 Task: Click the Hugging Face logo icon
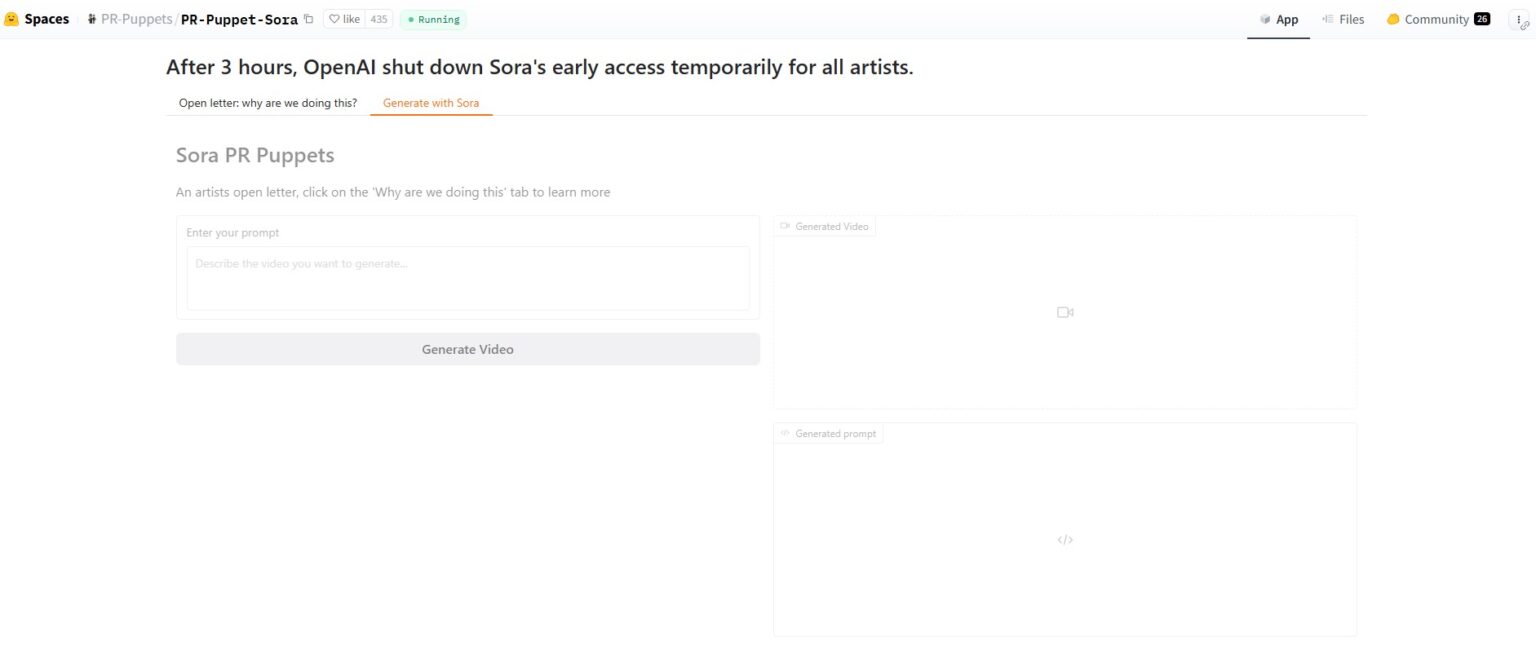pos(12,19)
